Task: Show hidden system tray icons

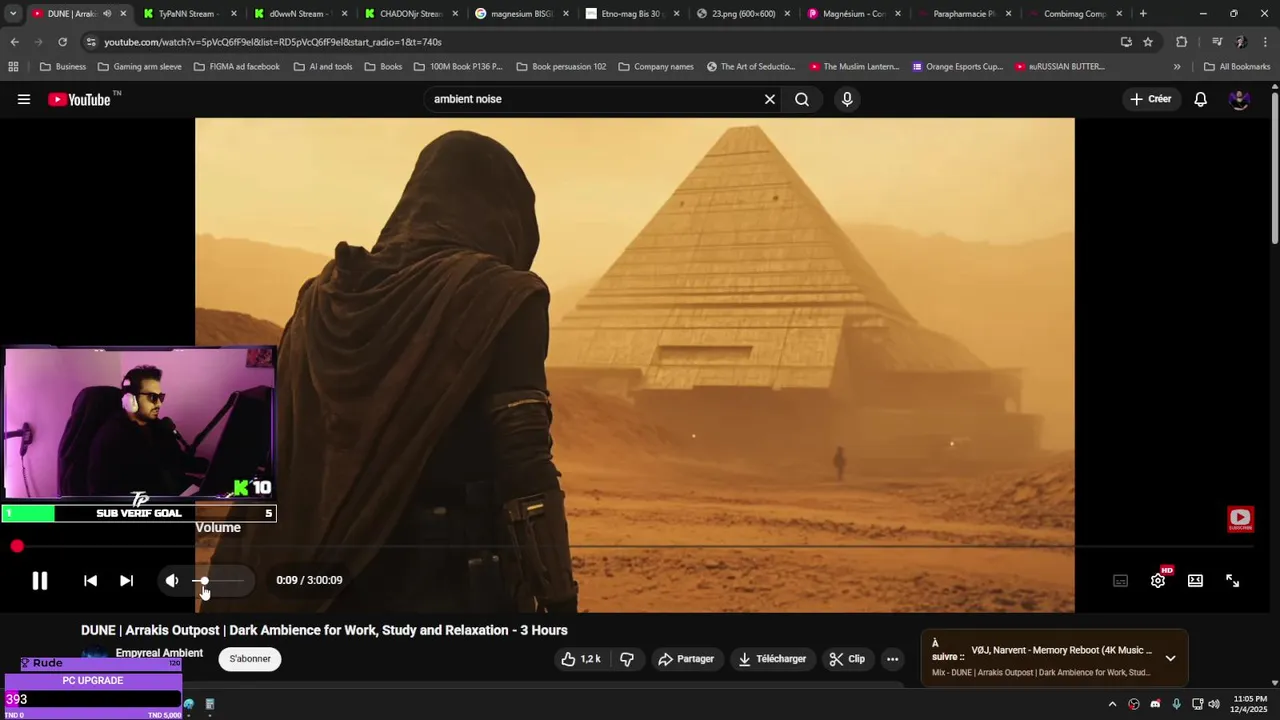Action: [1112, 704]
